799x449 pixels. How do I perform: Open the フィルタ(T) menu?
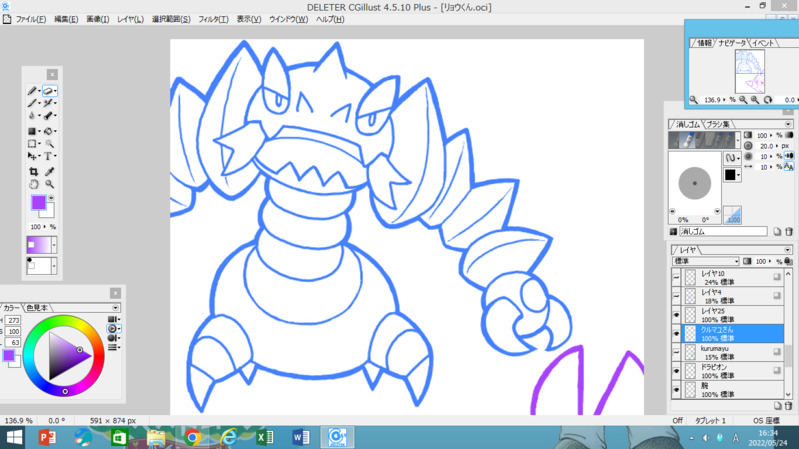(x=213, y=19)
